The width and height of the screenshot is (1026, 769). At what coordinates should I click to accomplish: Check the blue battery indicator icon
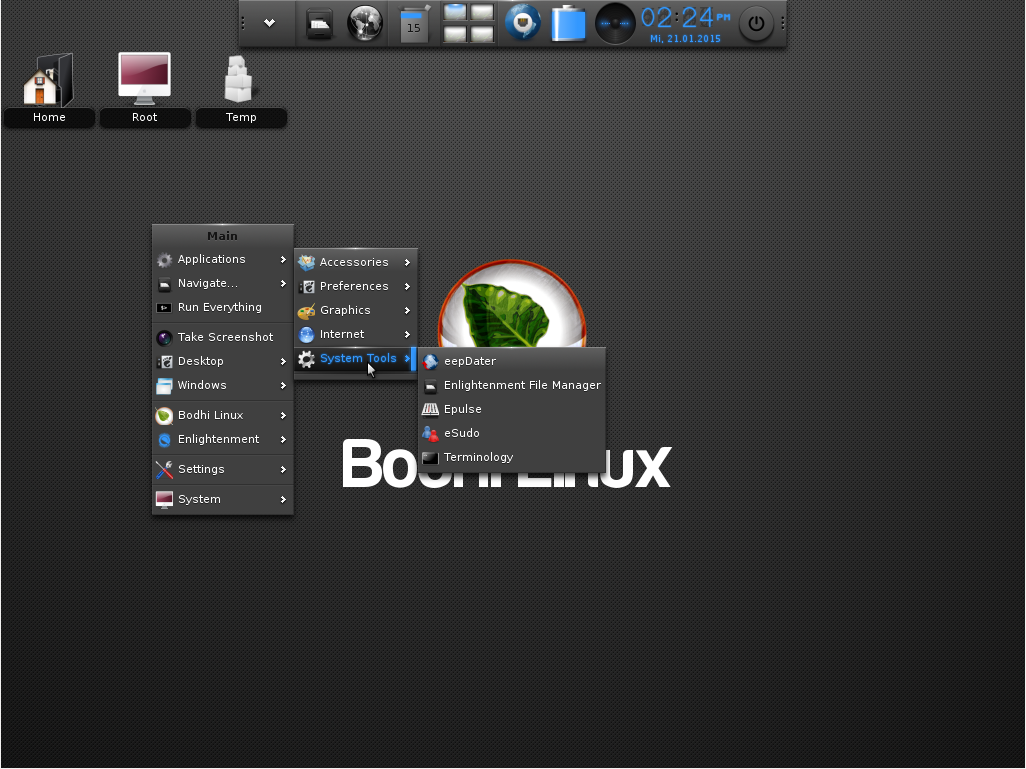[x=568, y=23]
